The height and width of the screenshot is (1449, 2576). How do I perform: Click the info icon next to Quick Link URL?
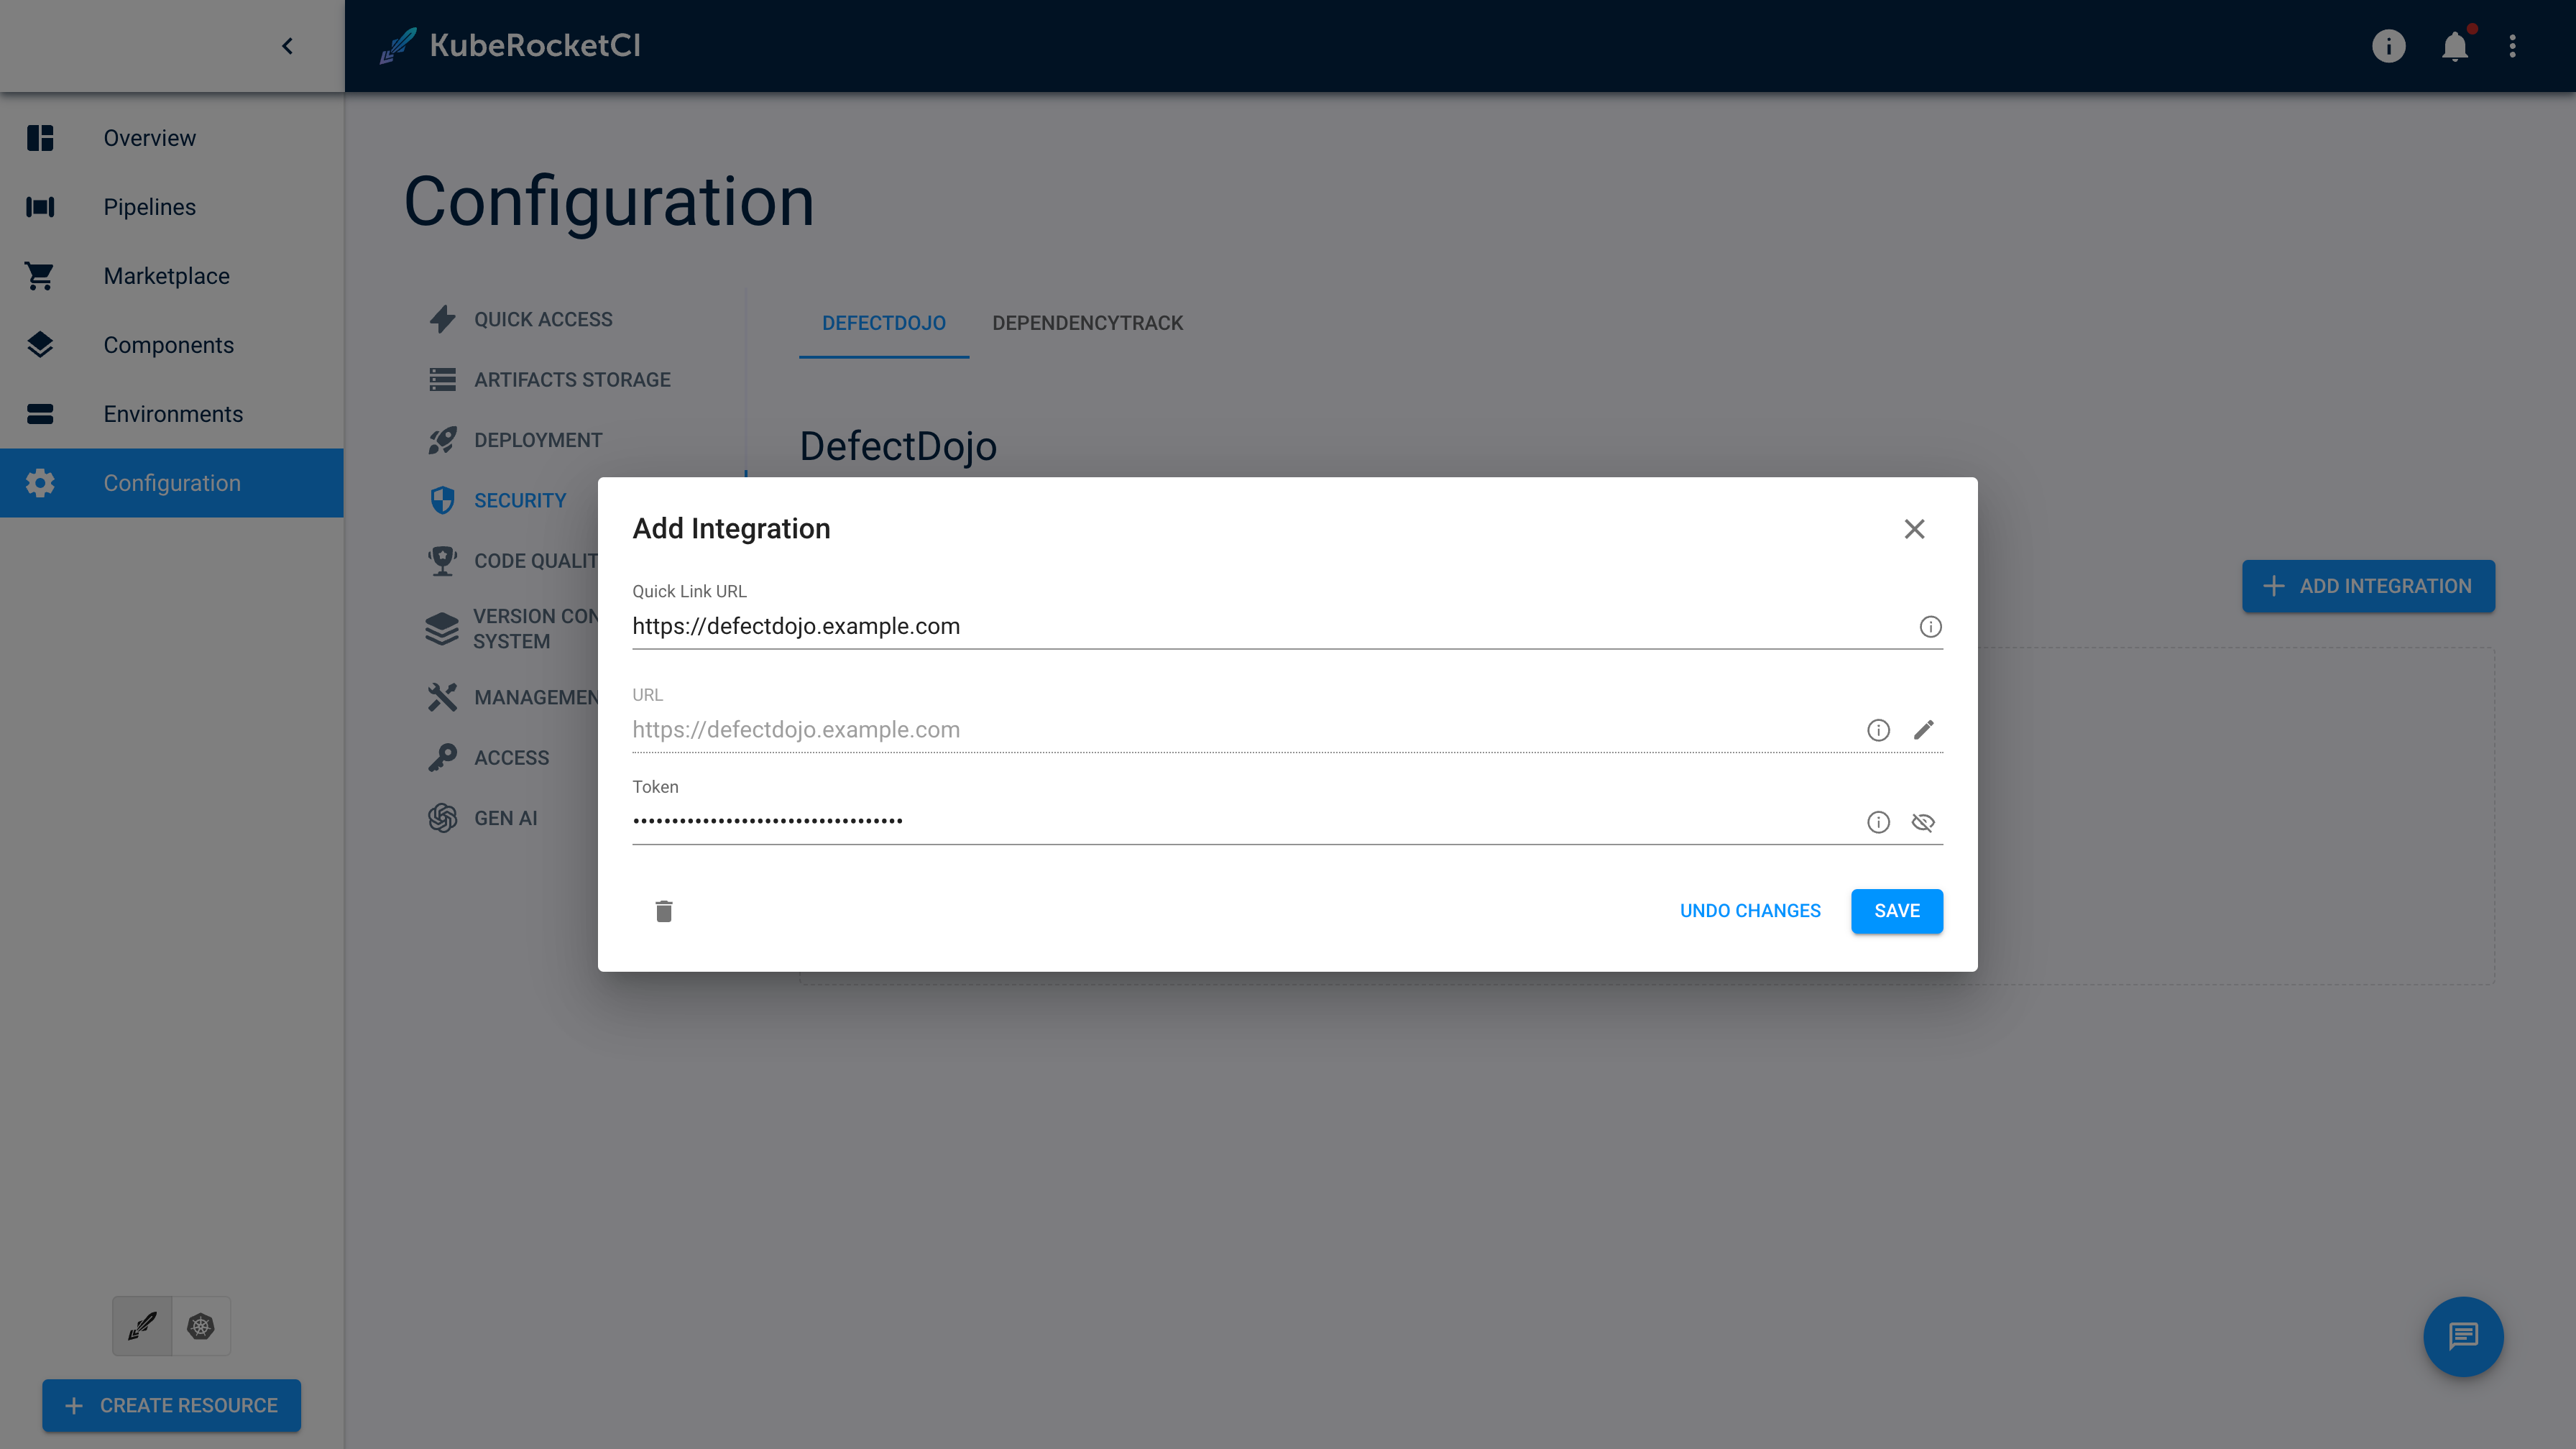pyautogui.click(x=1931, y=626)
